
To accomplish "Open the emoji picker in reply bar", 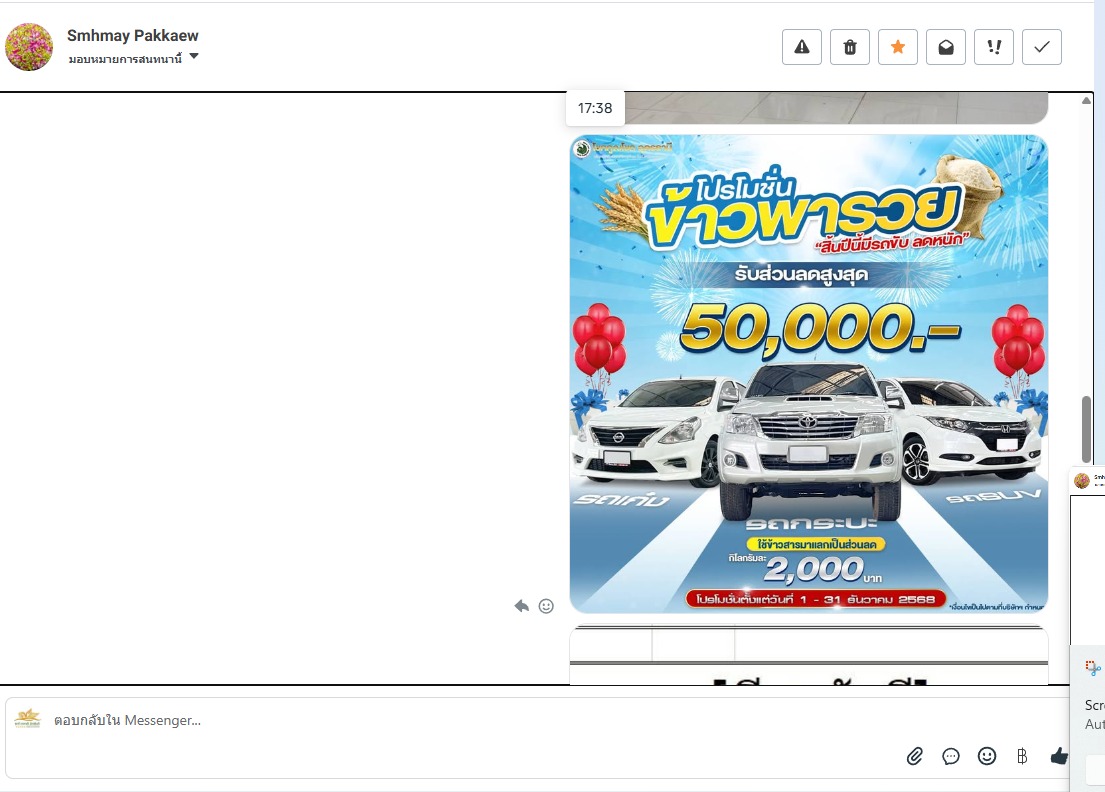I will [x=987, y=756].
